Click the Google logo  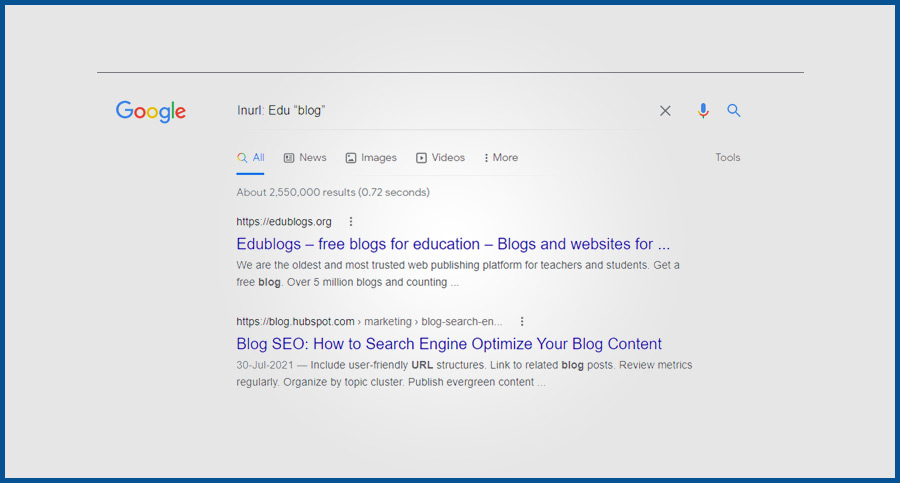point(150,111)
